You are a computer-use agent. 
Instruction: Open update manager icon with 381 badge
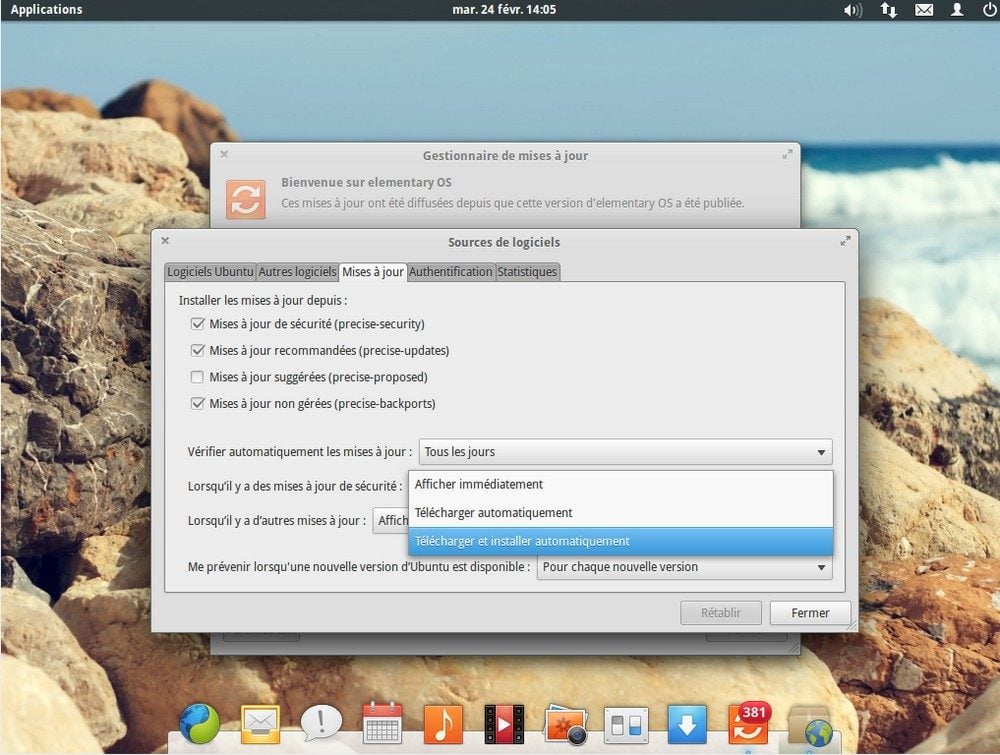coord(749,723)
